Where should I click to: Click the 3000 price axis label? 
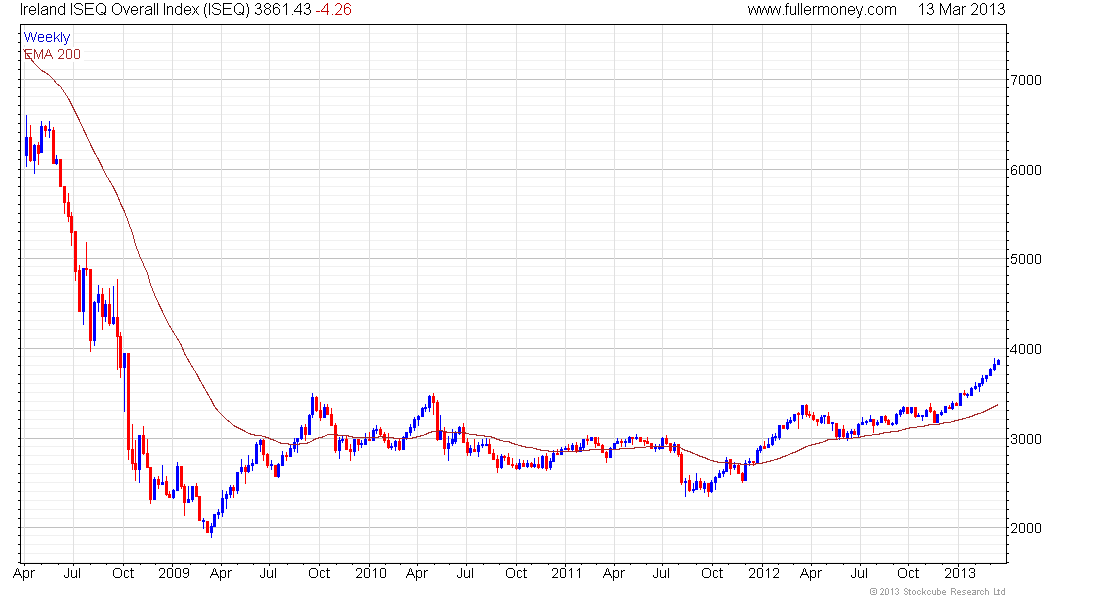1026,439
